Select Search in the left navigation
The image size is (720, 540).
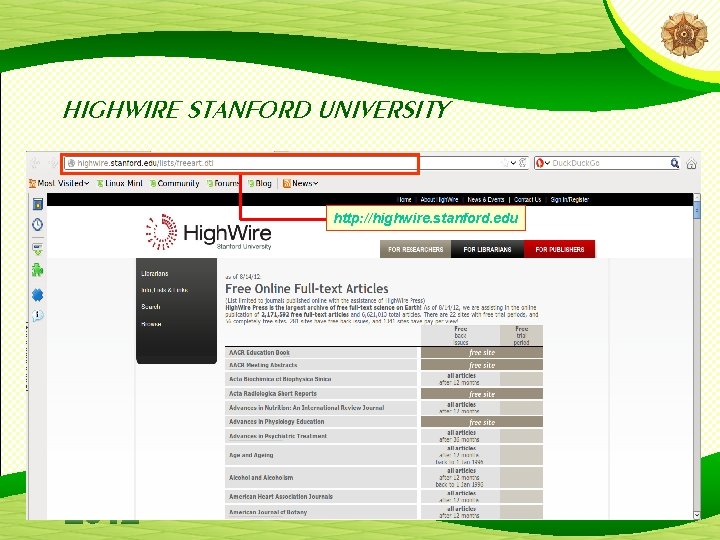151,307
